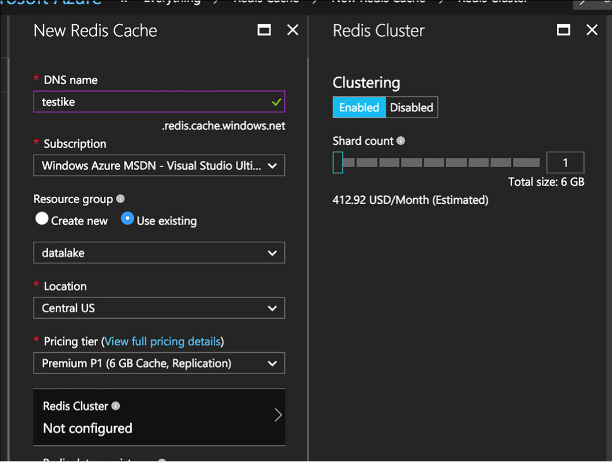
Task: Maximize the New Redis Cache blade
Action: point(264,30)
